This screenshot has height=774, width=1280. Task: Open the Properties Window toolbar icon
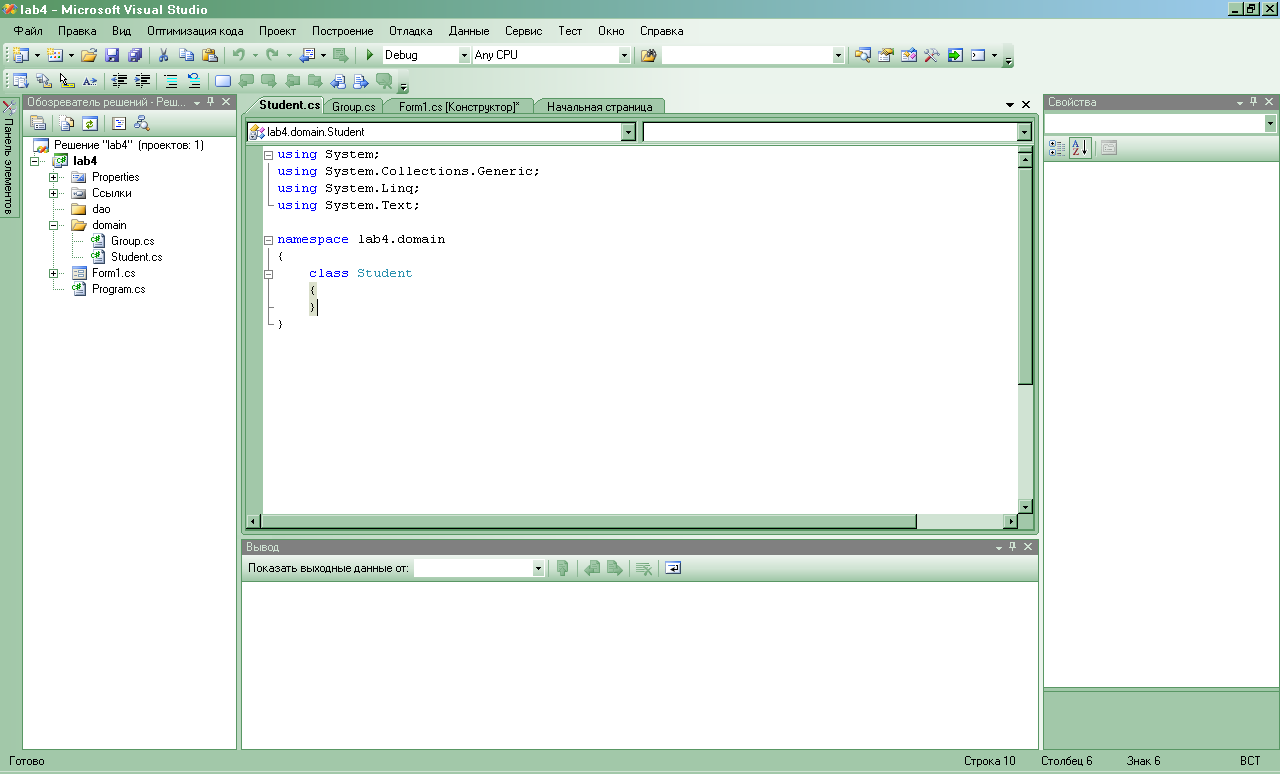[x=885, y=55]
